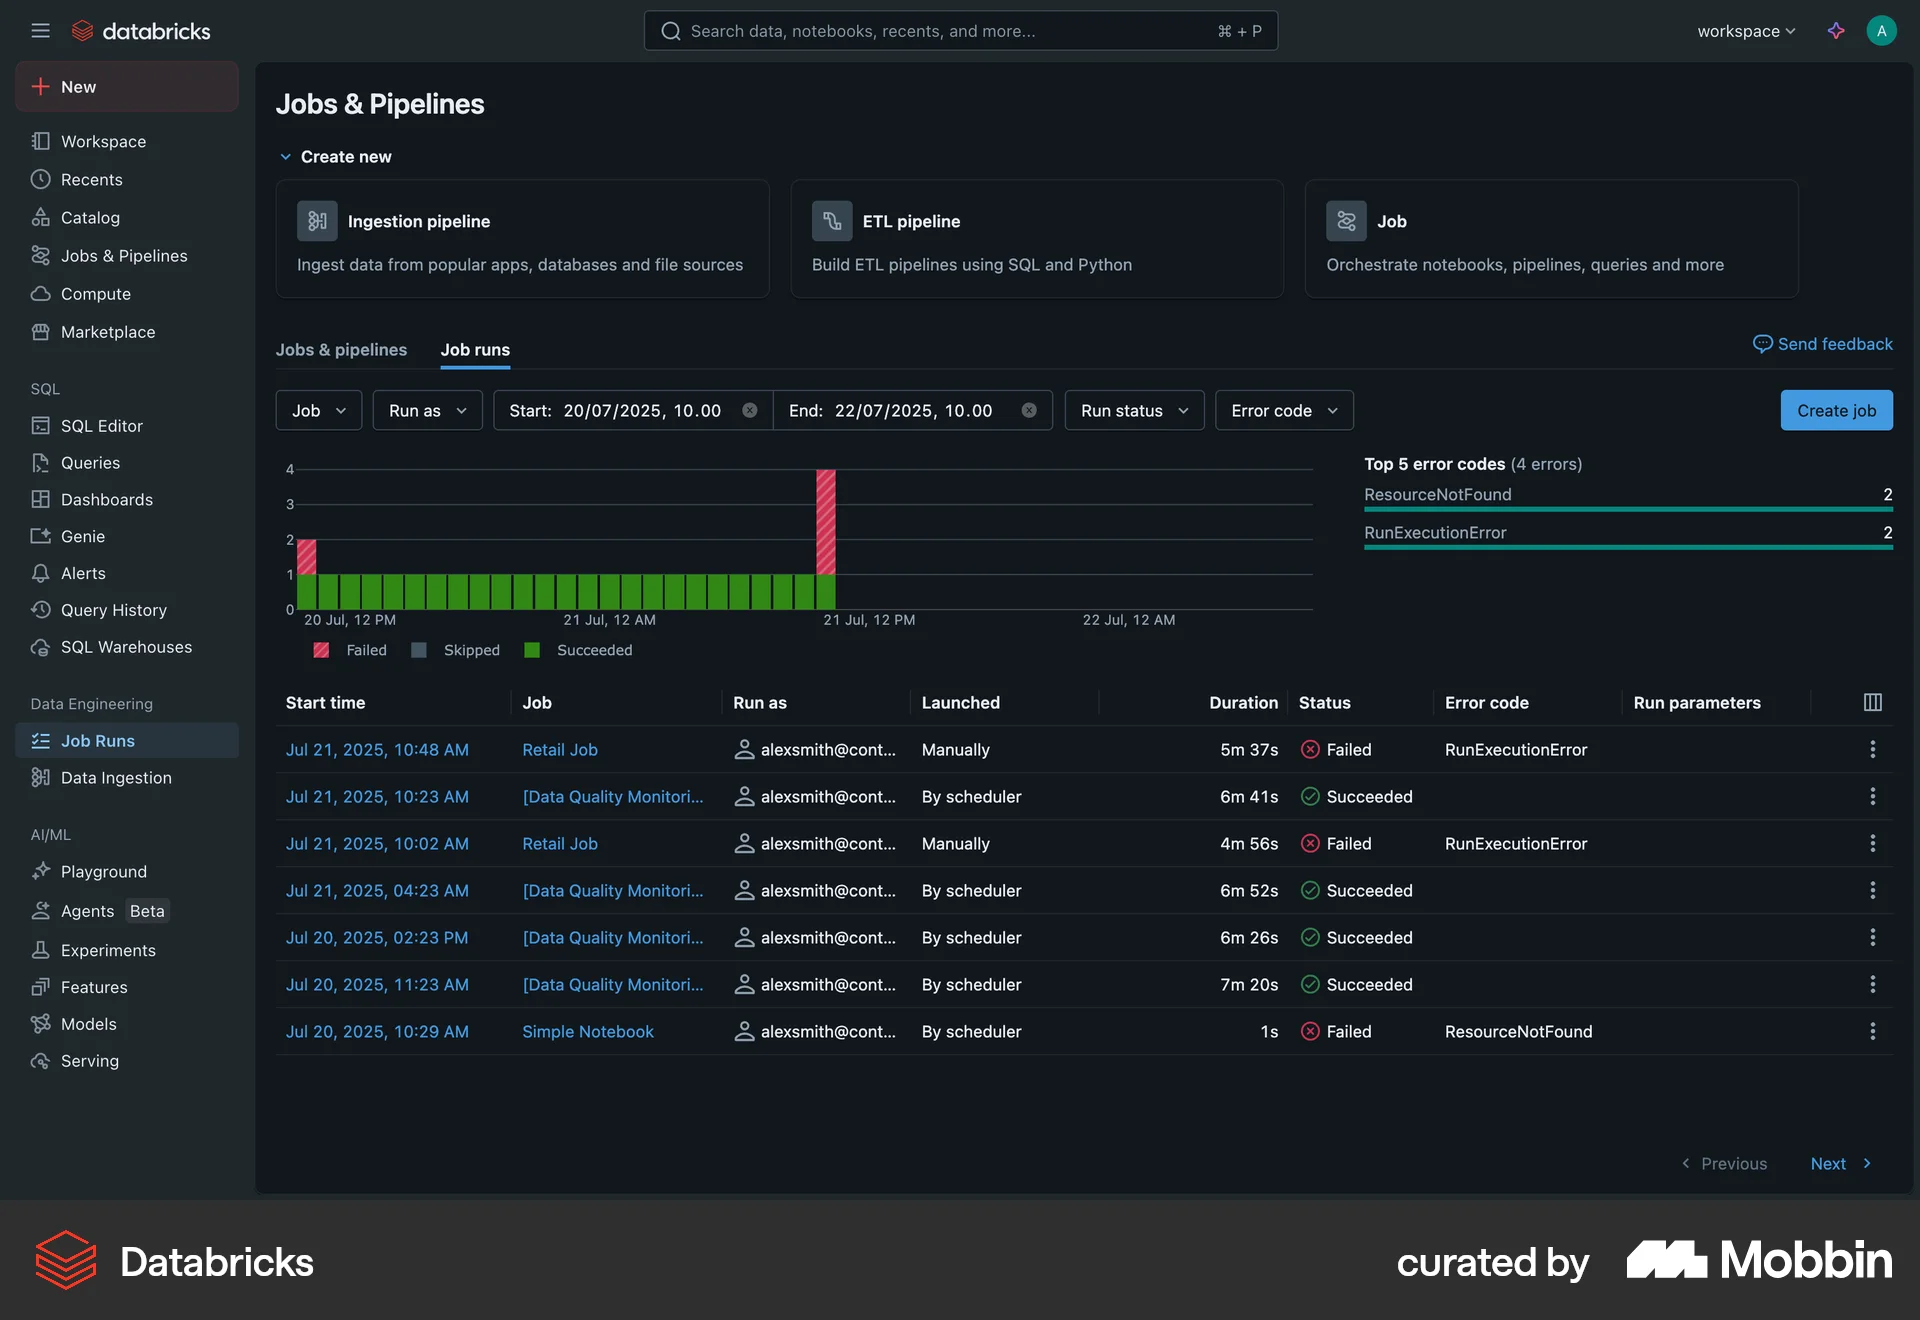Click the Create job button

1836,410
